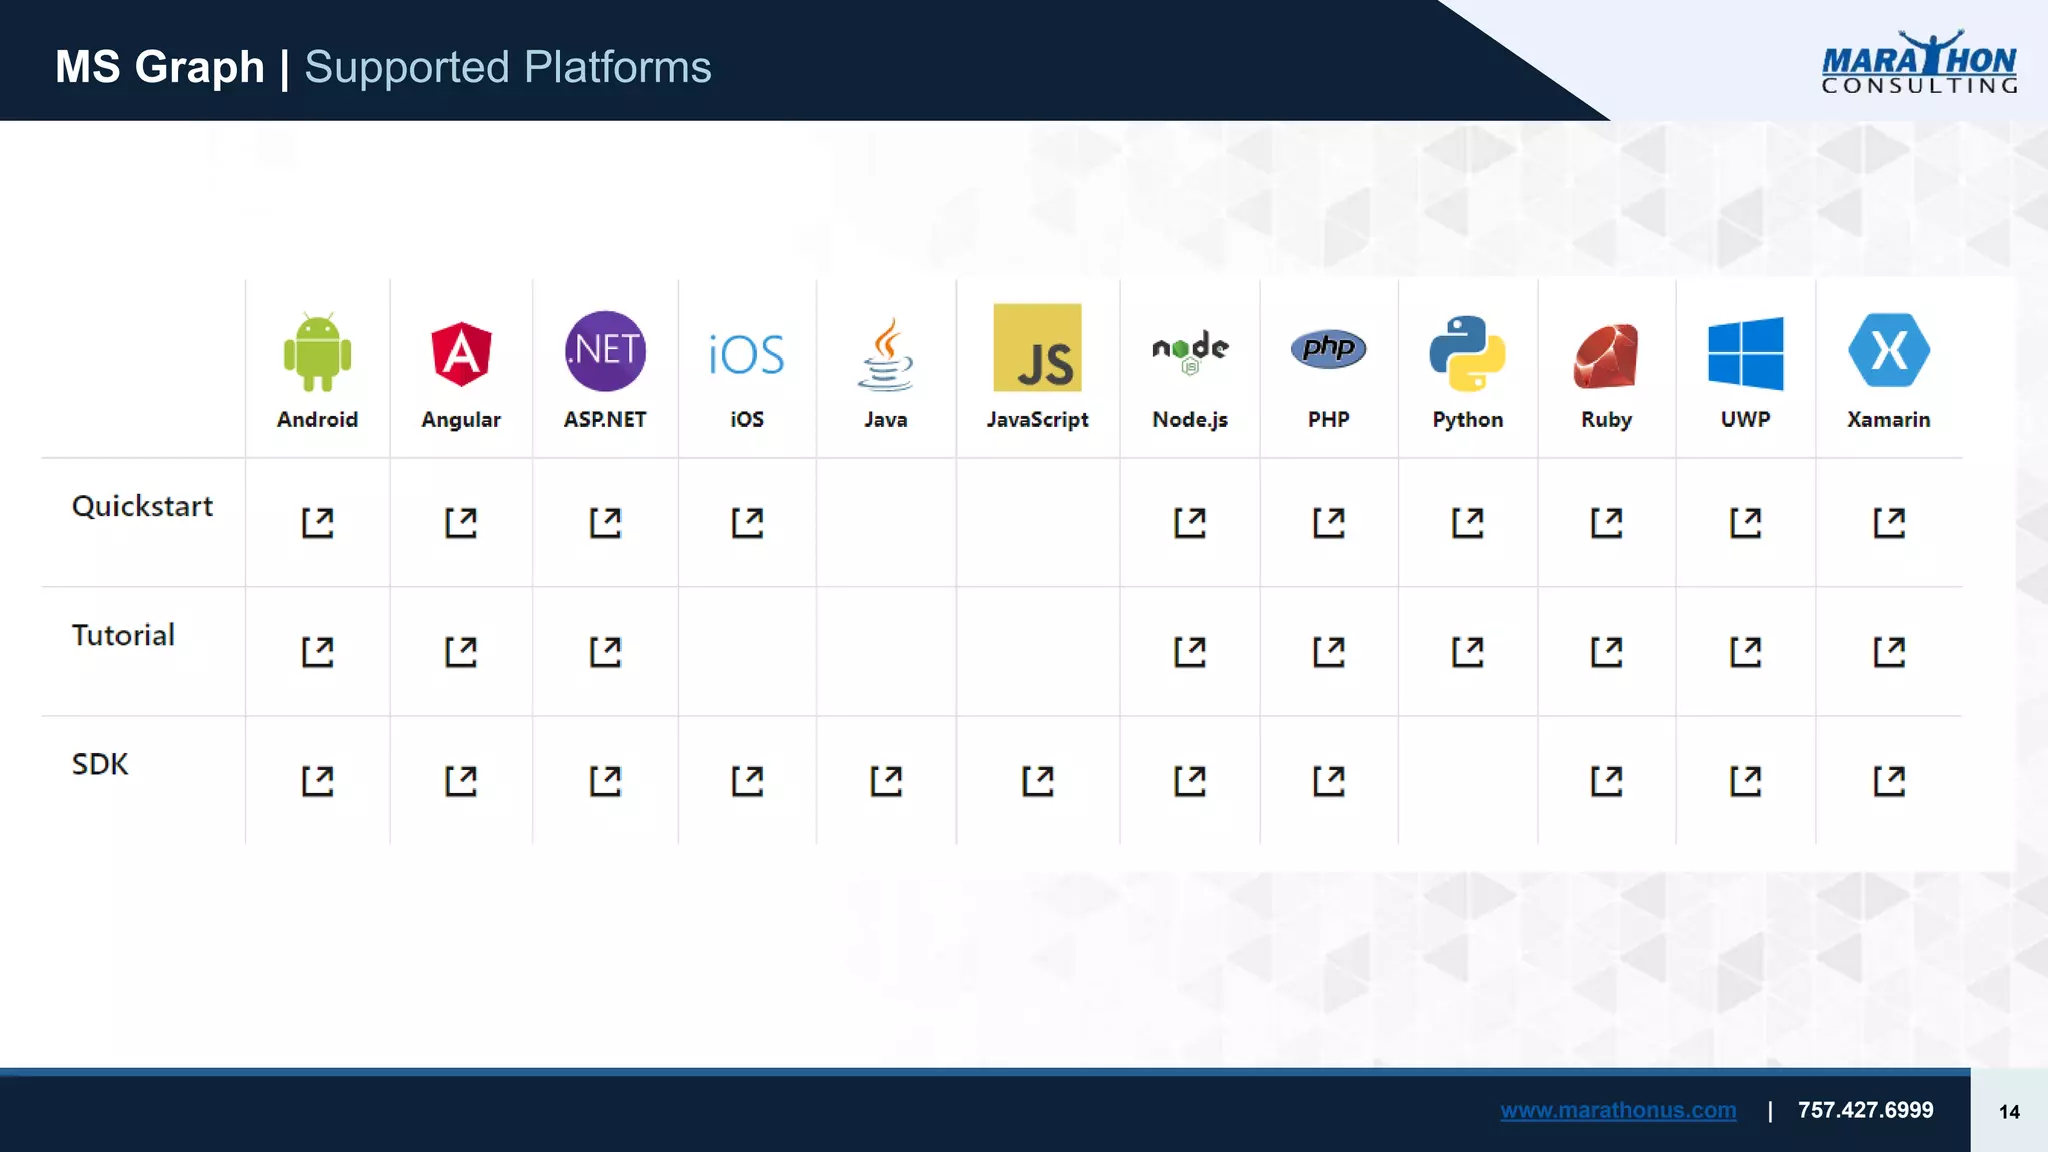The image size is (2048, 1152).
Task: Open the Tutorial link for Node.js
Action: click(1190, 652)
